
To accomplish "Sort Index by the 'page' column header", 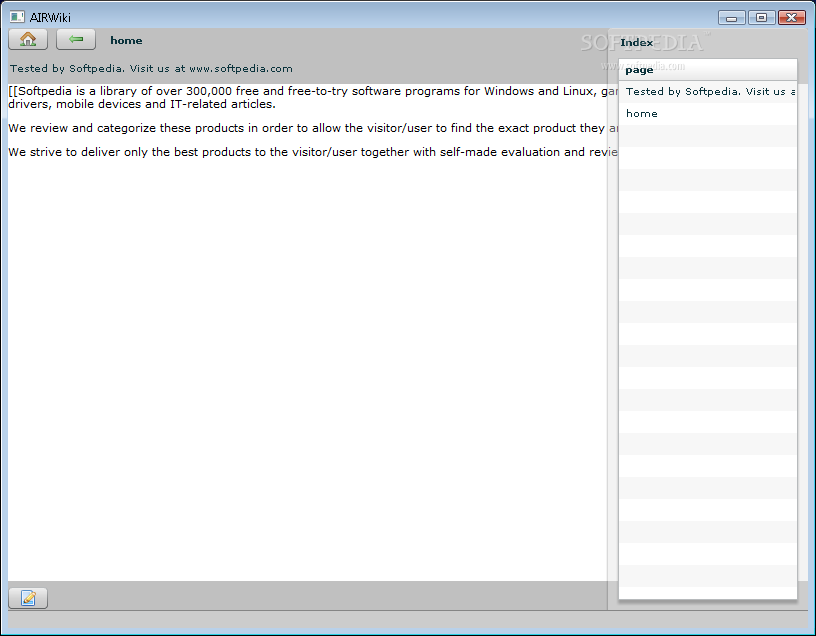I will click(x=708, y=70).
